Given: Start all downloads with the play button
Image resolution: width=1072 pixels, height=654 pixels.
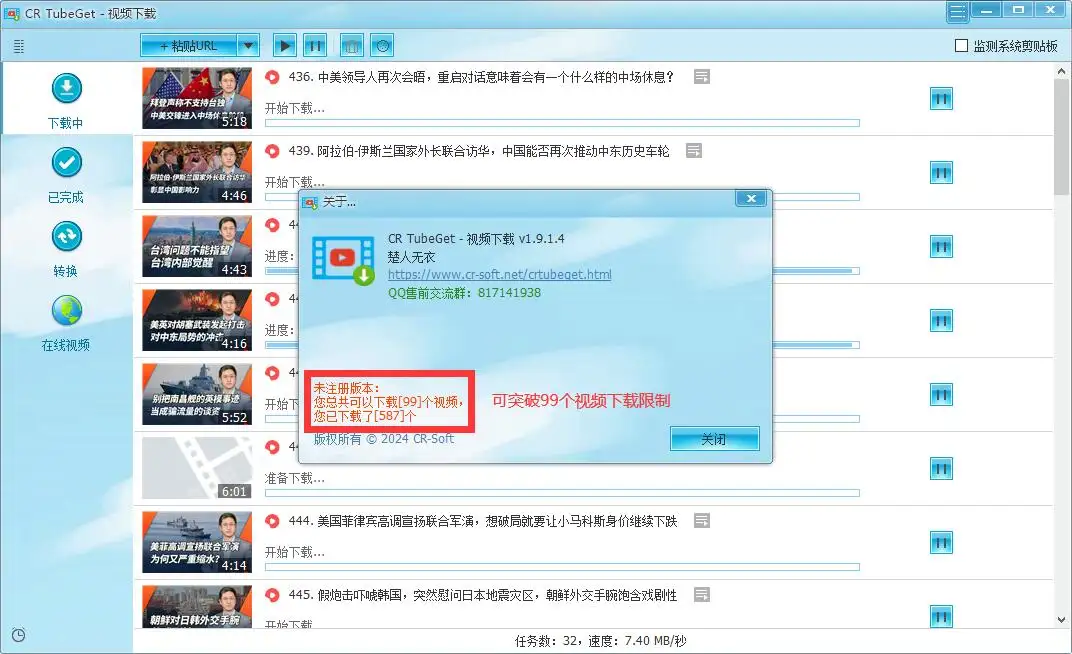Looking at the screenshot, I should [284, 46].
